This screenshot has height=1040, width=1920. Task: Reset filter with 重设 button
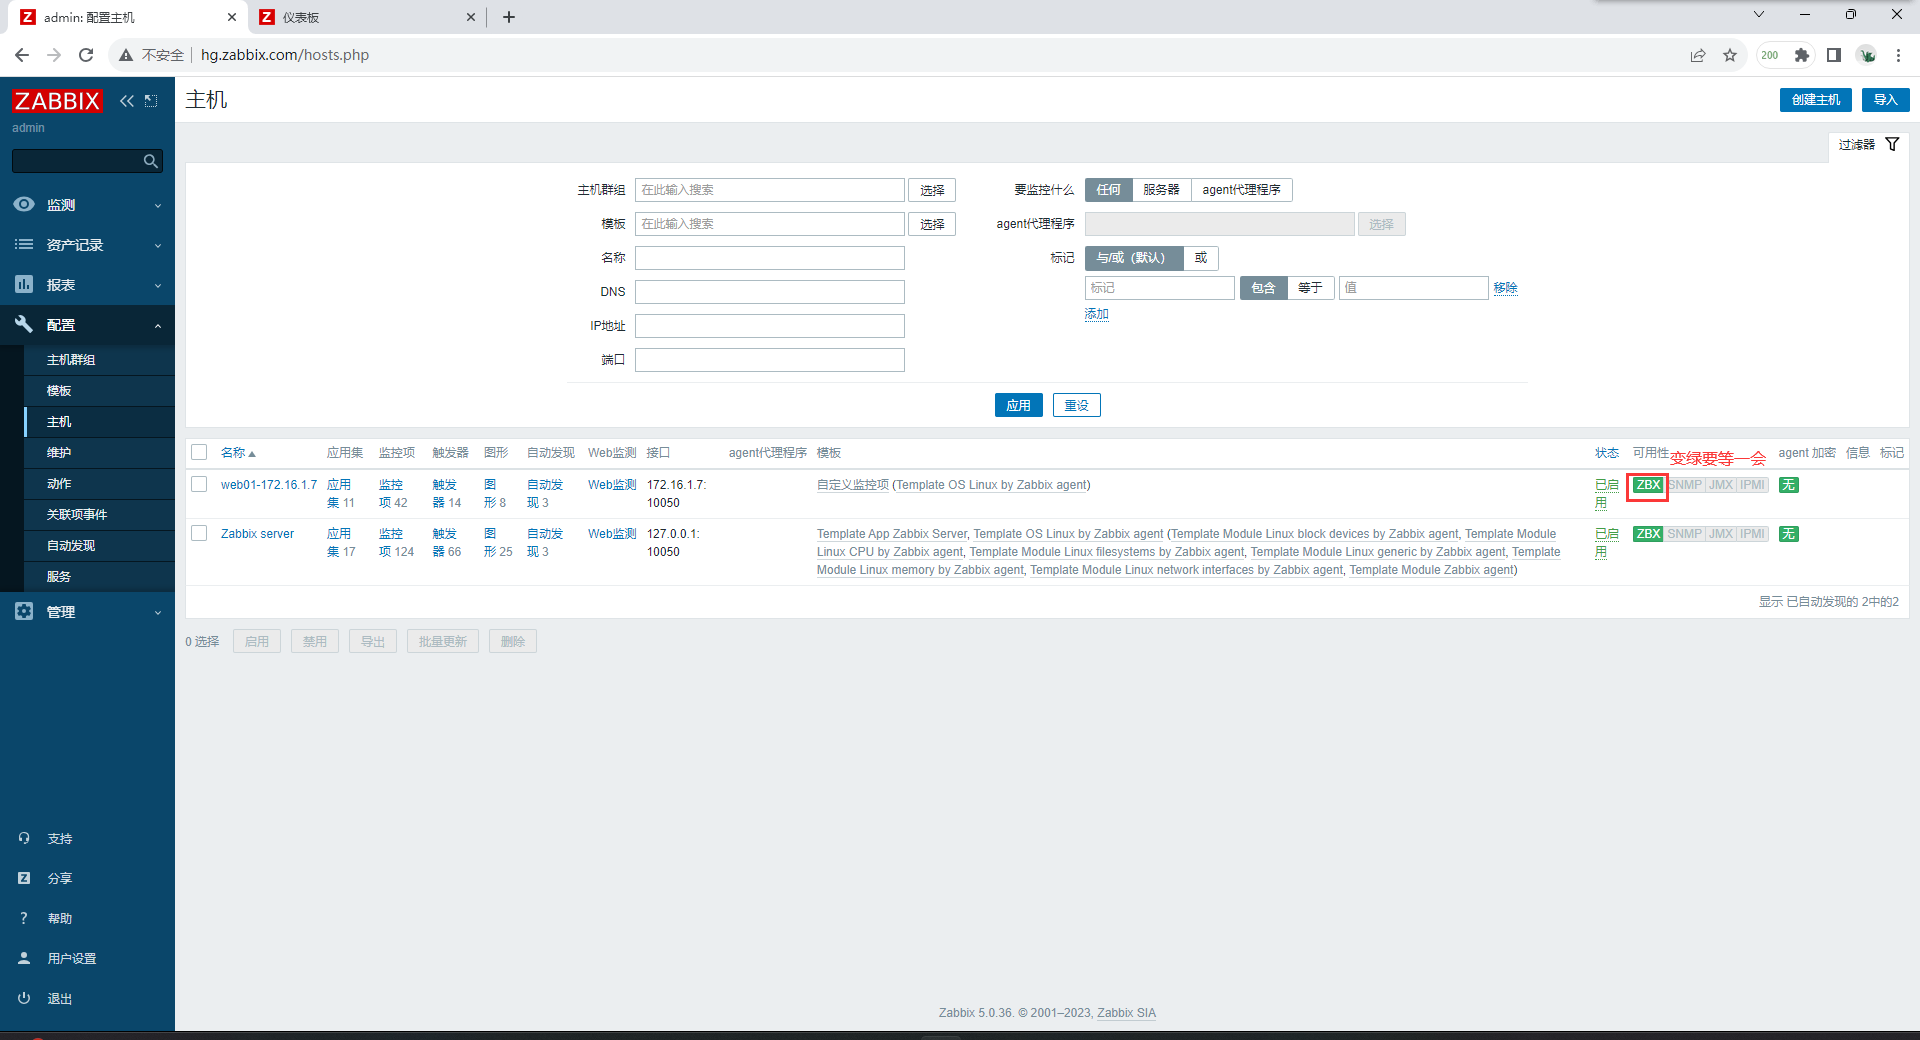(x=1076, y=405)
